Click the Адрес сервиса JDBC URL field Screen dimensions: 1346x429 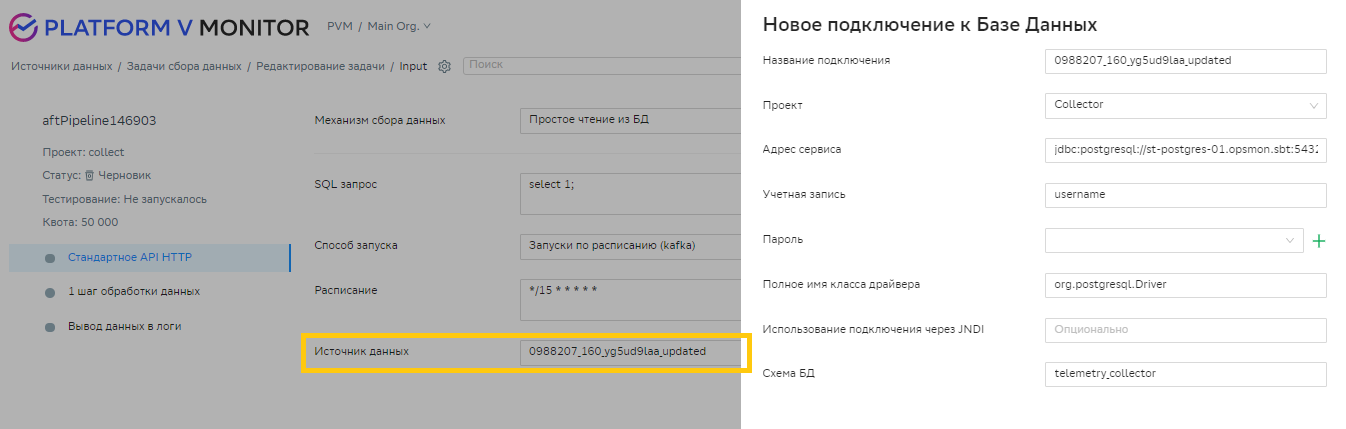[1184, 150]
